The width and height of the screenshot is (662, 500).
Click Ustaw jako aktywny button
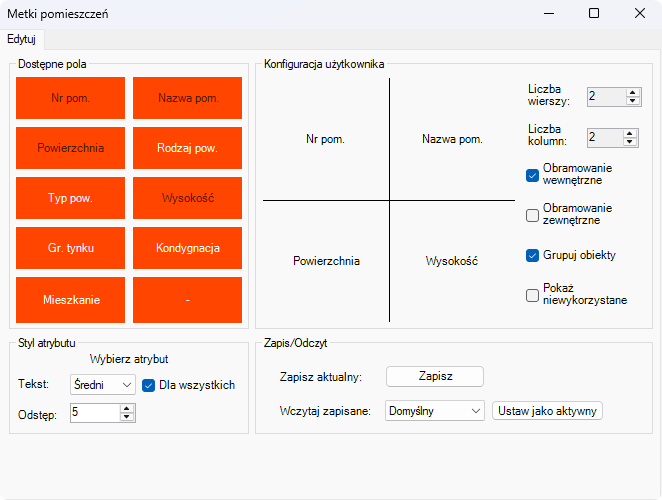tap(547, 411)
